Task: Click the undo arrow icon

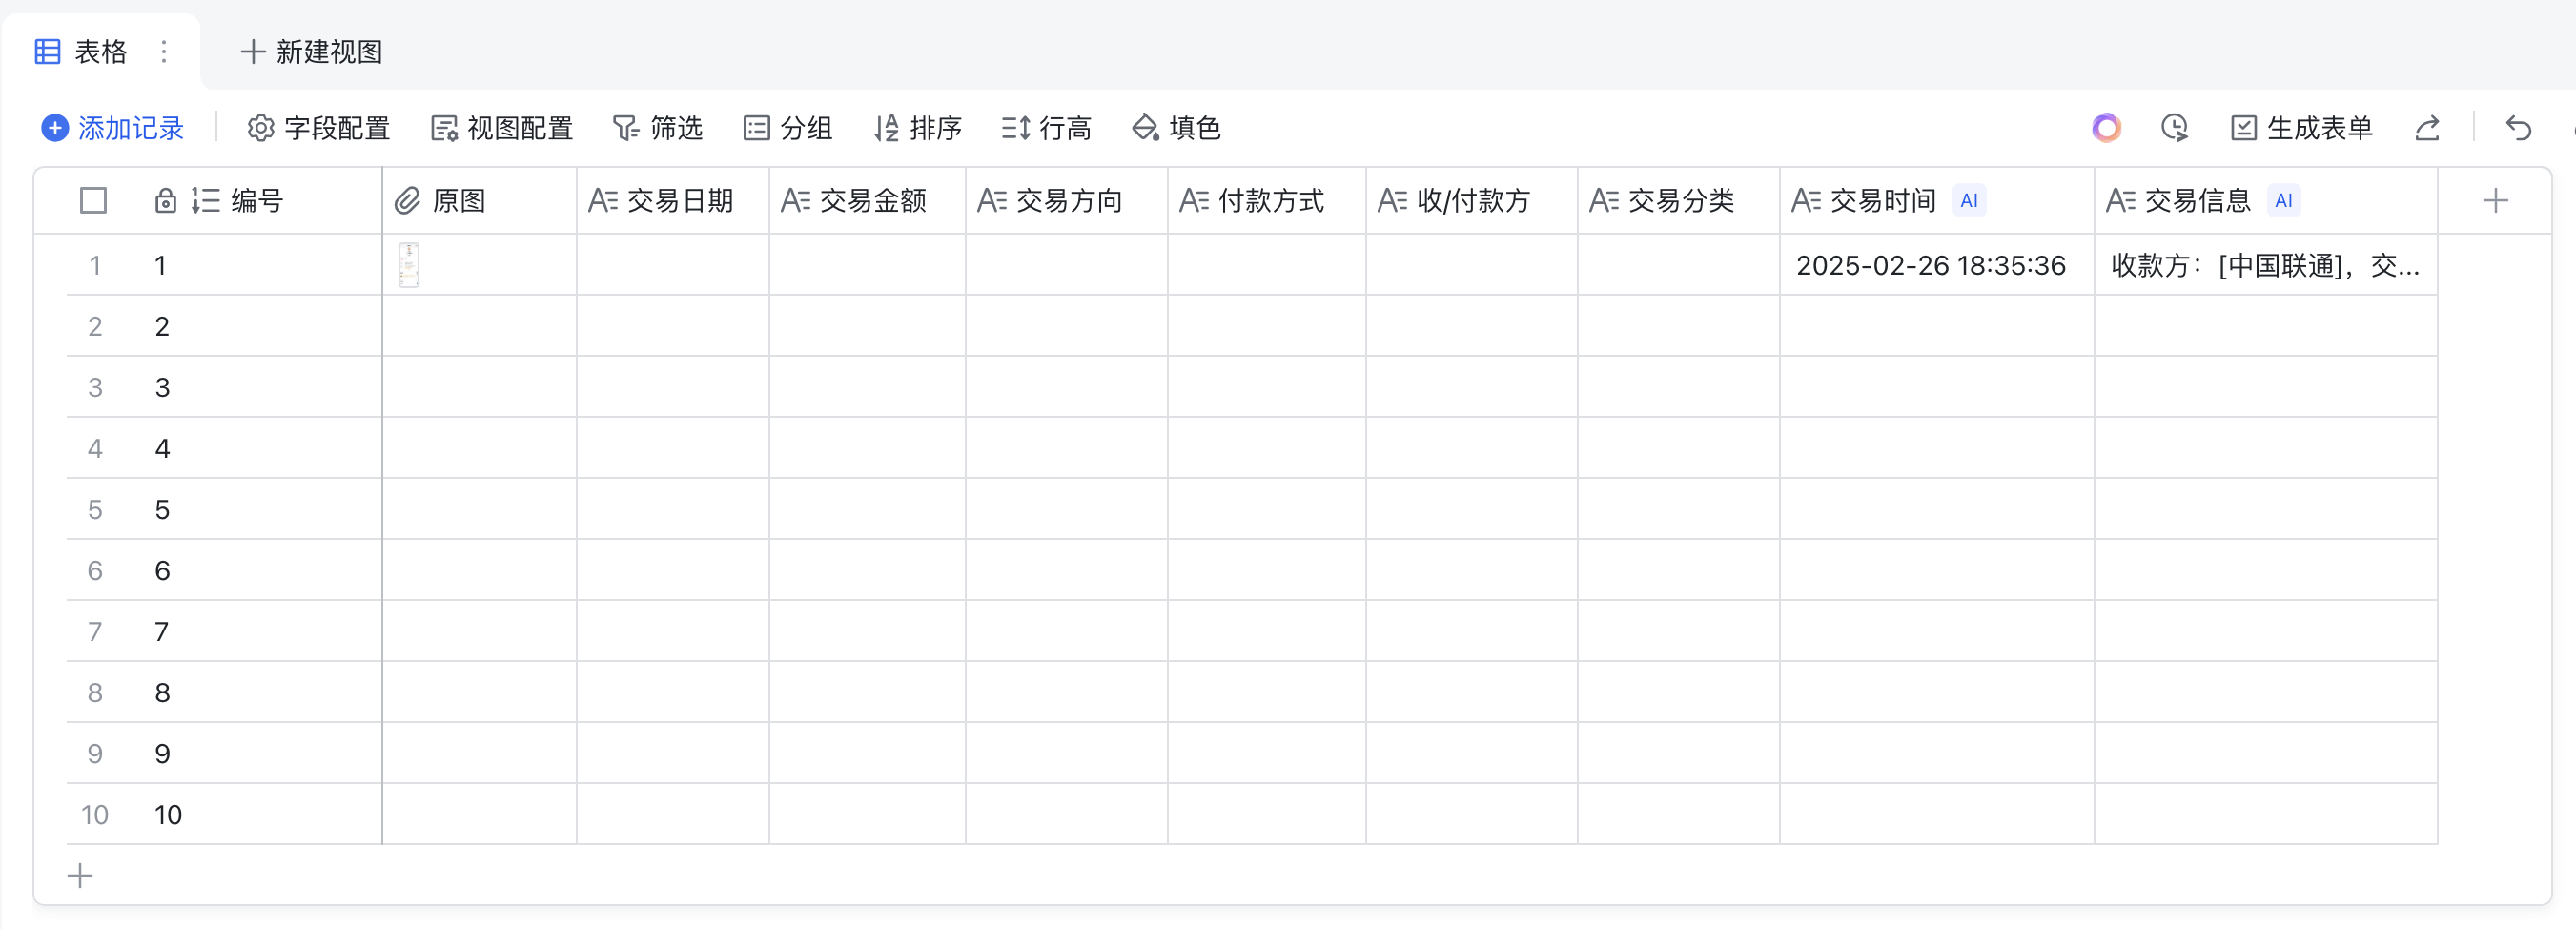Action: tap(2518, 128)
